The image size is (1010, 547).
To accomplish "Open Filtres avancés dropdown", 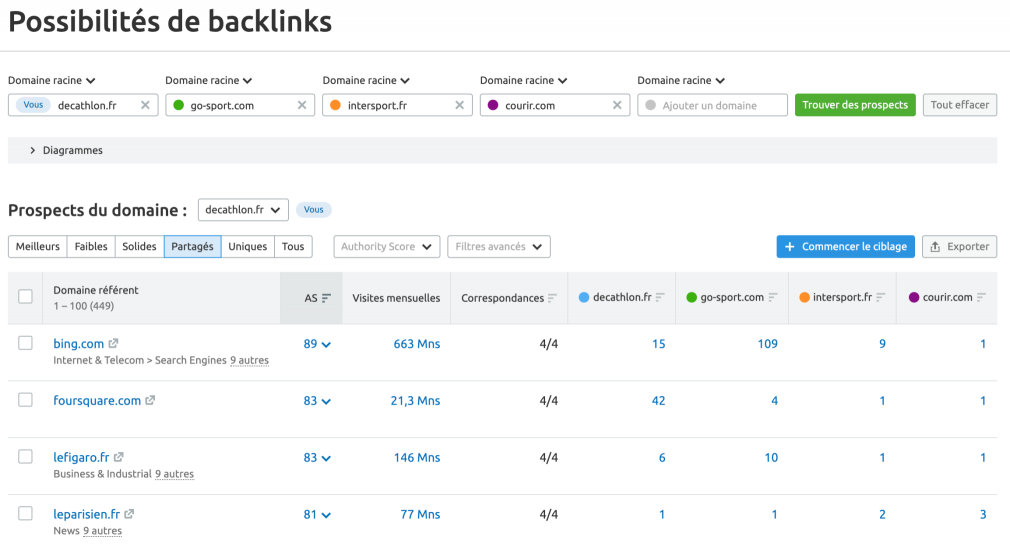I will point(499,247).
